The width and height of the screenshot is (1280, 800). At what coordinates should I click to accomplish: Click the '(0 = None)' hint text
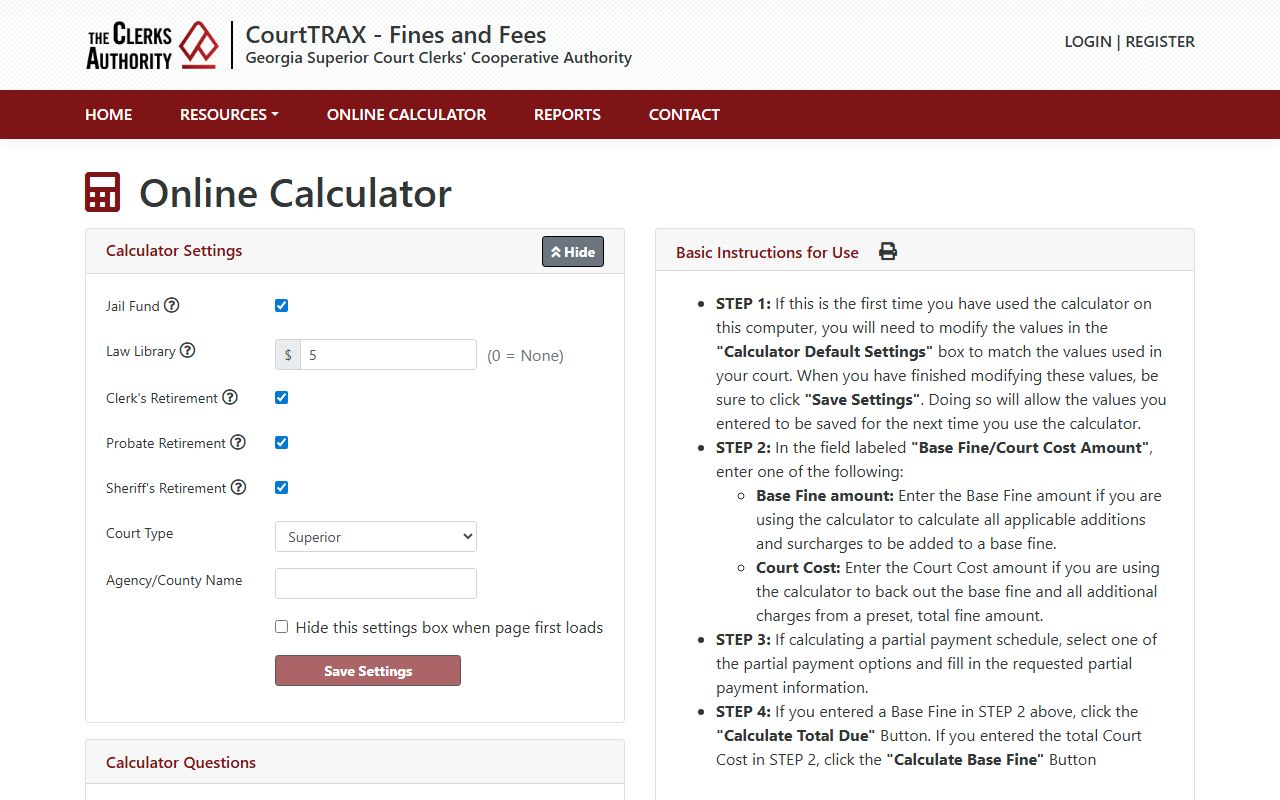tap(525, 355)
